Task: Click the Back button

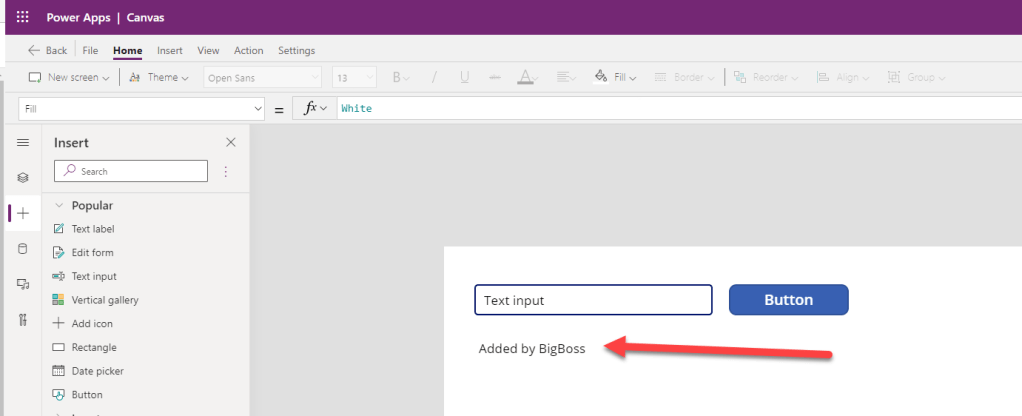Action: [x=47, y=51]
